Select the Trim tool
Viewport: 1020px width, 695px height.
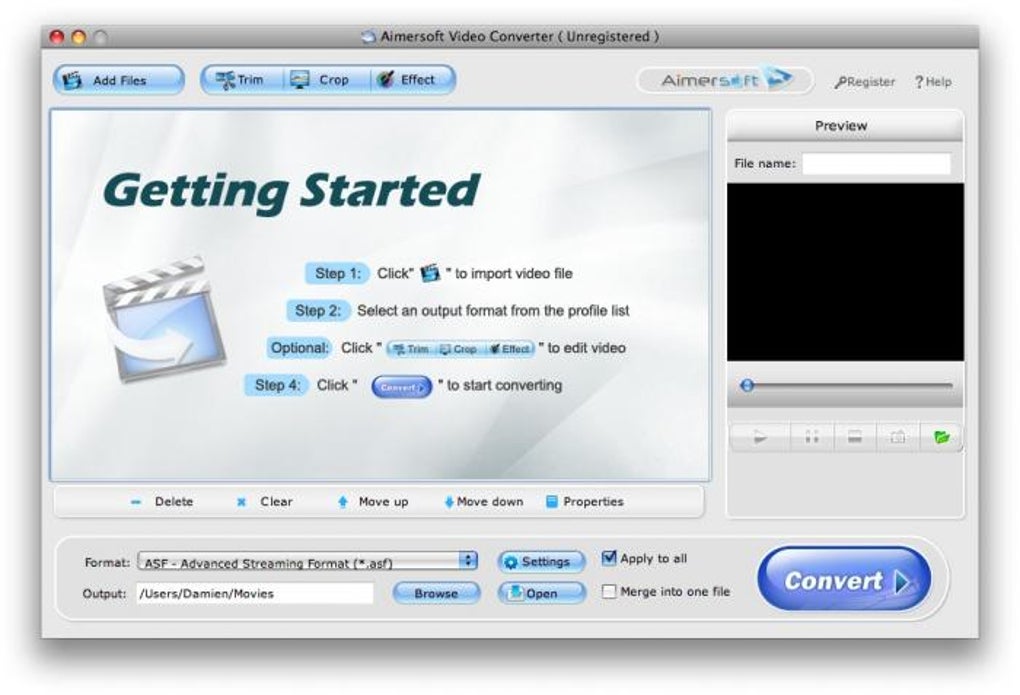pos(241,80)
